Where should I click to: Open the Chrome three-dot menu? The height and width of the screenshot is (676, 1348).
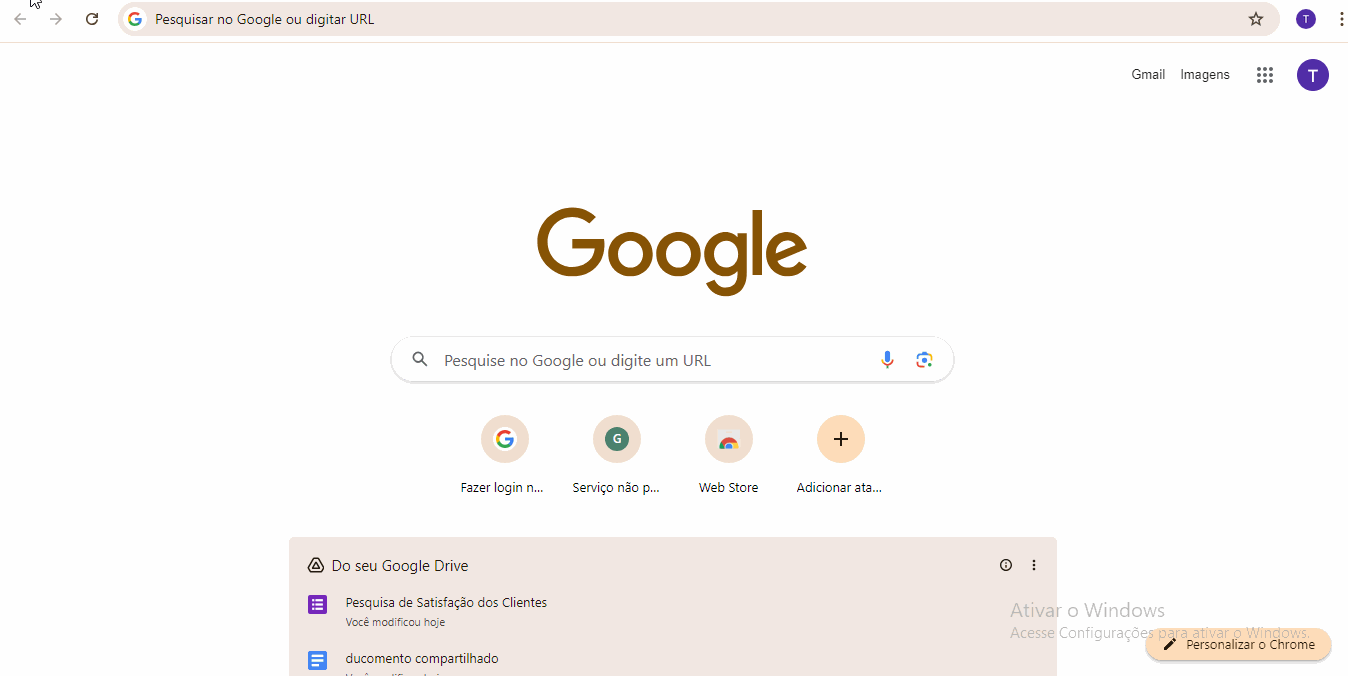click(1341, 19)
